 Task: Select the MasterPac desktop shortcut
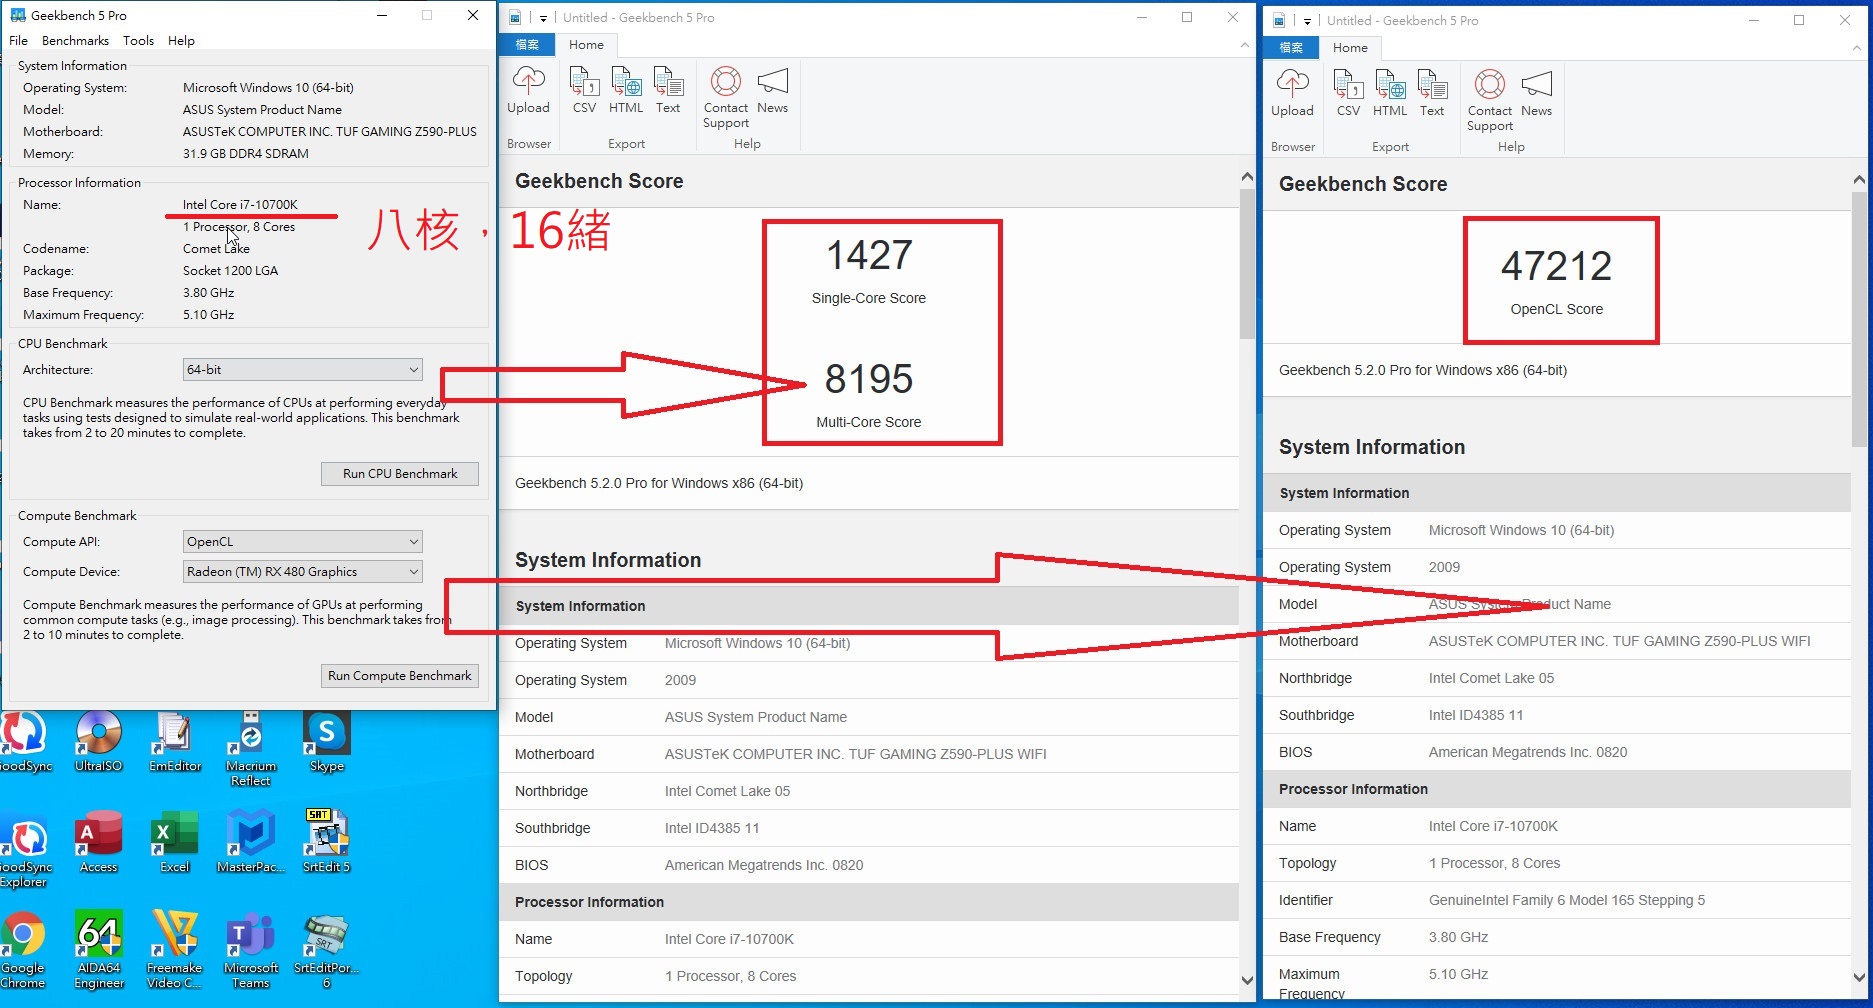pos(250,842)
